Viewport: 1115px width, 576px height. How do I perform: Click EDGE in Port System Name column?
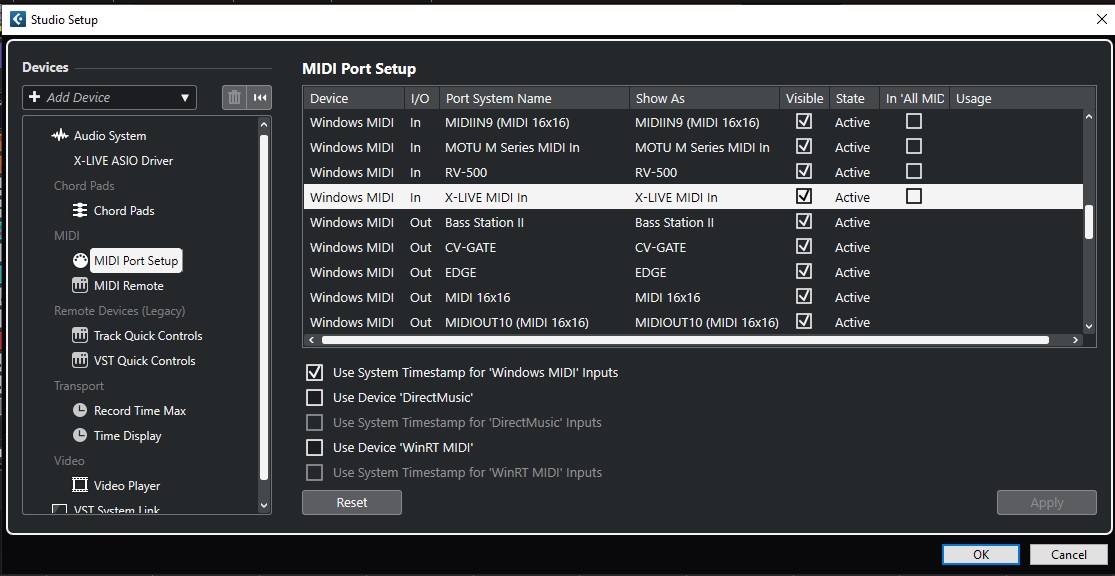[461, 272]
